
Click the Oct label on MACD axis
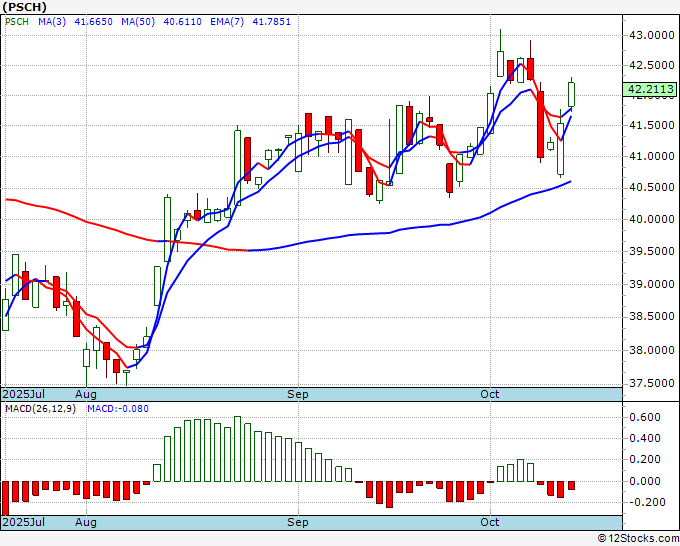490,522
